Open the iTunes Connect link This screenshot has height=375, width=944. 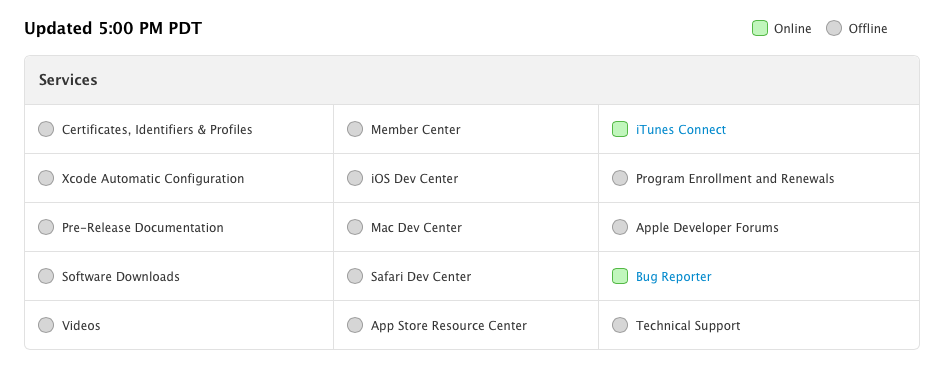point(681,129)
